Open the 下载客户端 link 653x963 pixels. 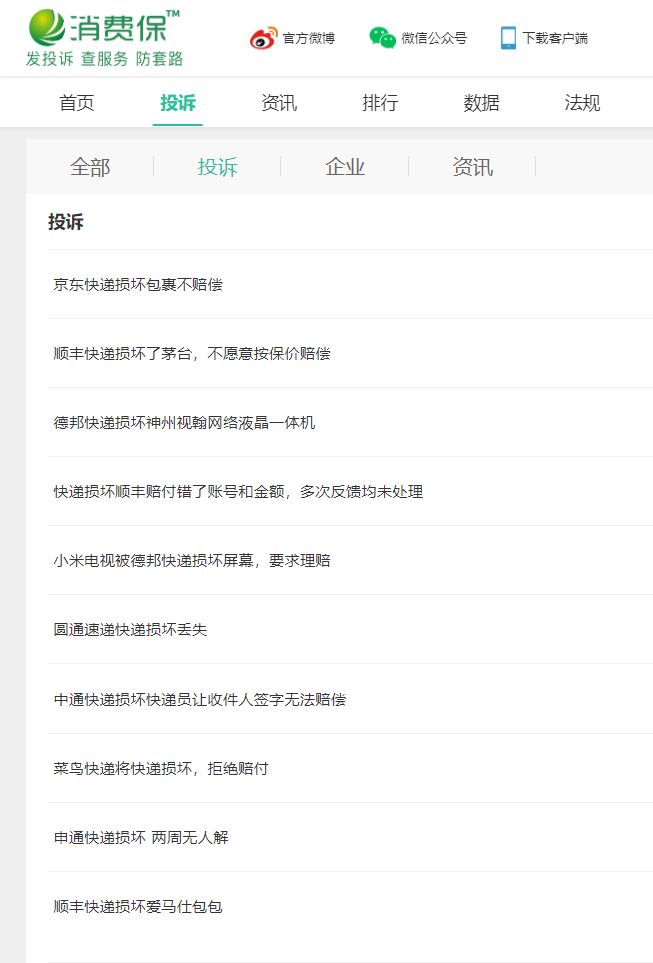(x=555, y=38)
